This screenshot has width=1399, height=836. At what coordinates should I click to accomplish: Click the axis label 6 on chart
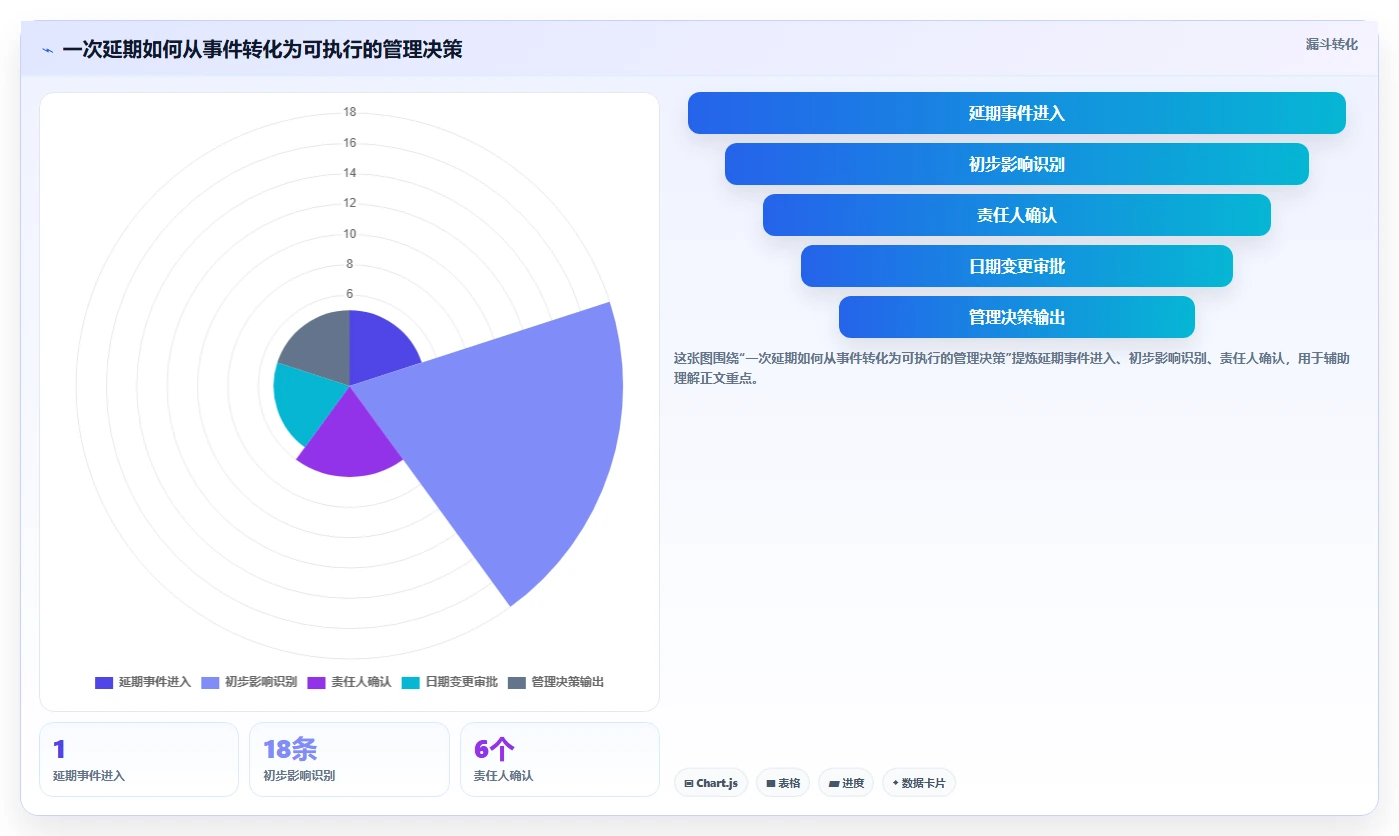tap(350, 294)
